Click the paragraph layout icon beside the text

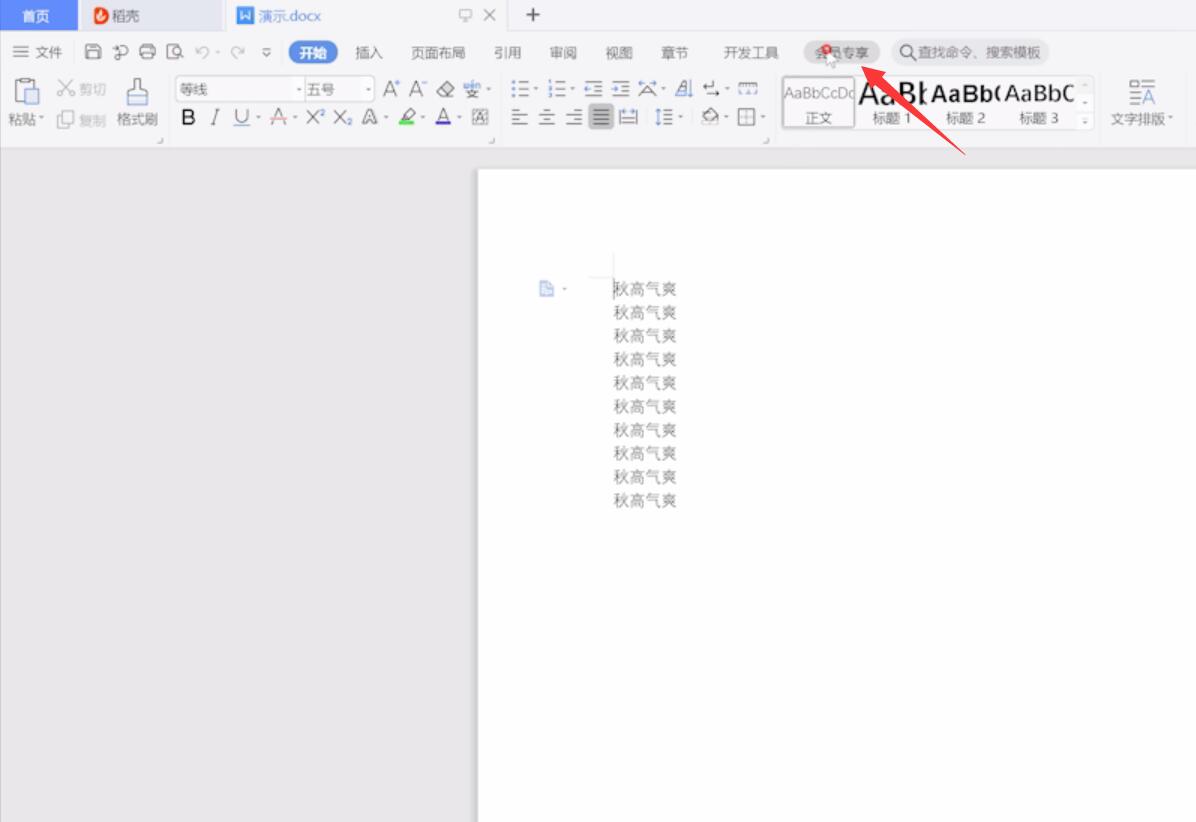click(x=546, y=288)
